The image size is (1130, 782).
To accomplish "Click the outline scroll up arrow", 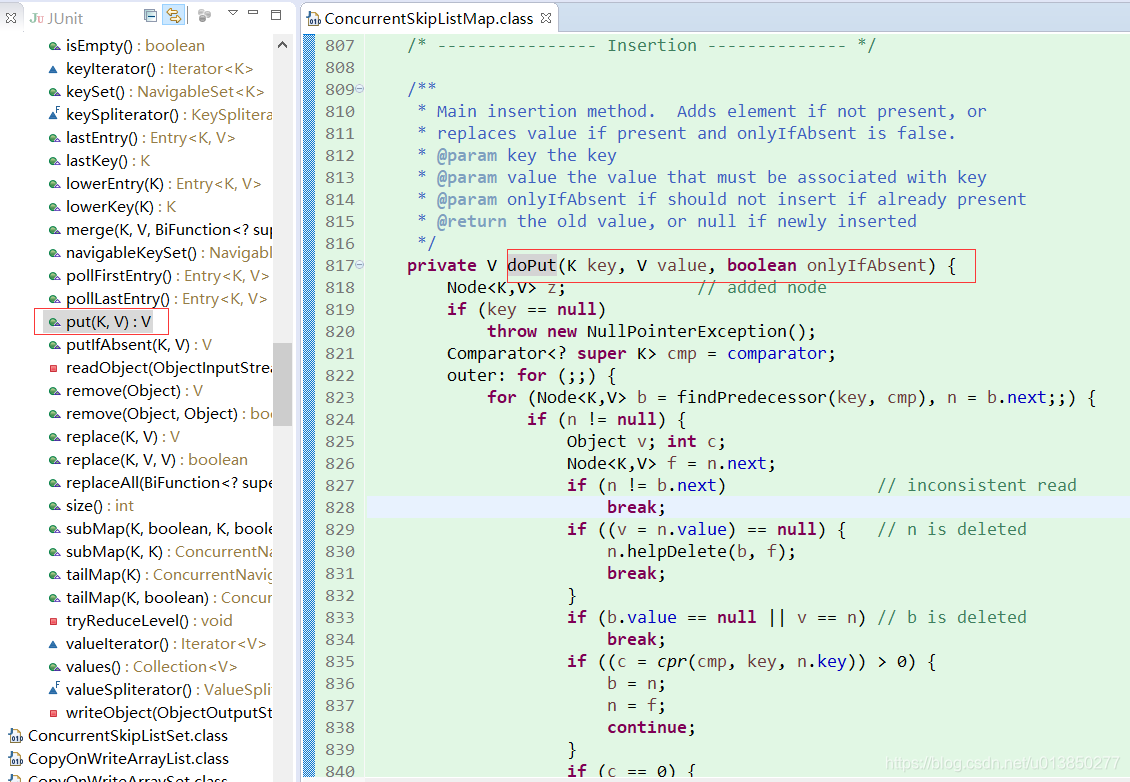I will click(x=282, y=45).
